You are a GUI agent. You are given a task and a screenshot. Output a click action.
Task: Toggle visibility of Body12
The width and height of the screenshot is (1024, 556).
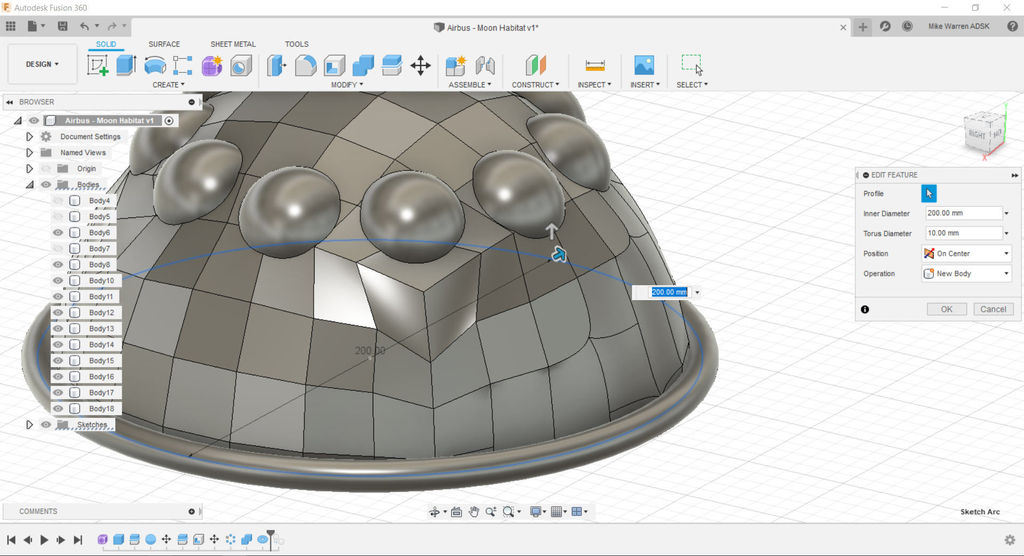(x=58, y=312)
